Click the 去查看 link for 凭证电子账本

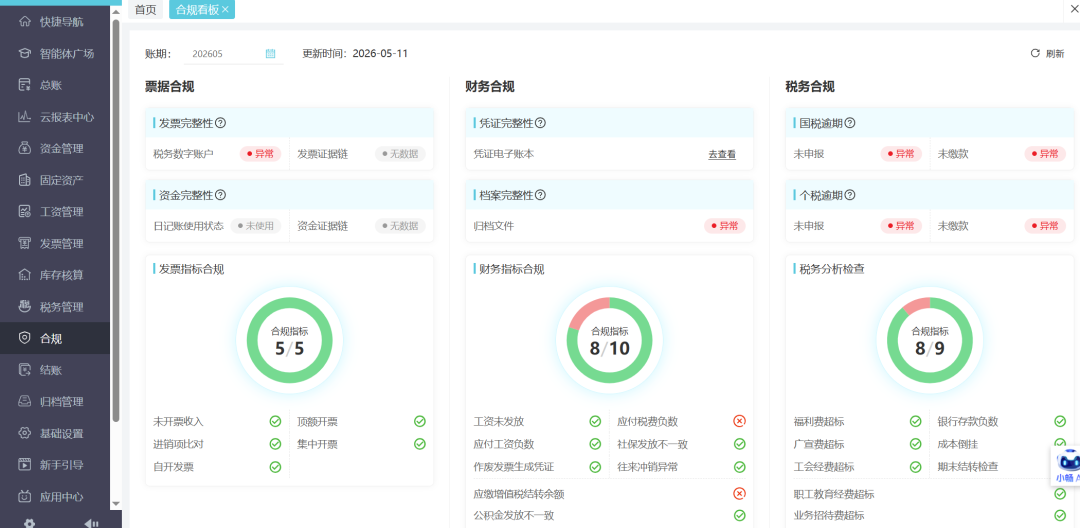(722, 155)
